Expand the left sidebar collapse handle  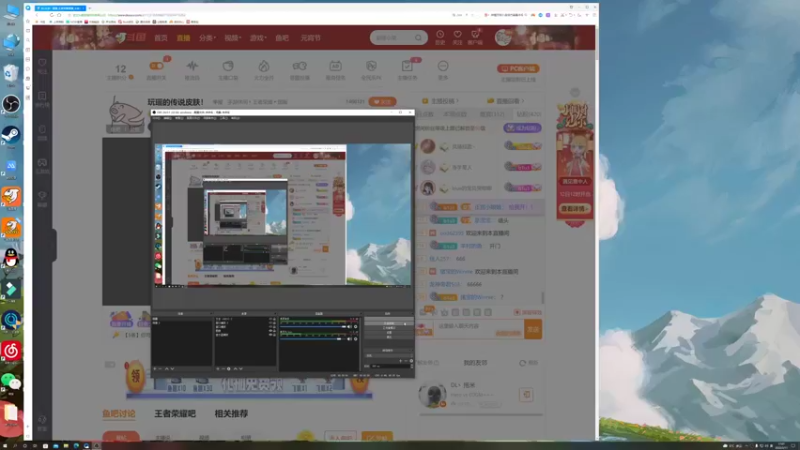tap(54, 245)
